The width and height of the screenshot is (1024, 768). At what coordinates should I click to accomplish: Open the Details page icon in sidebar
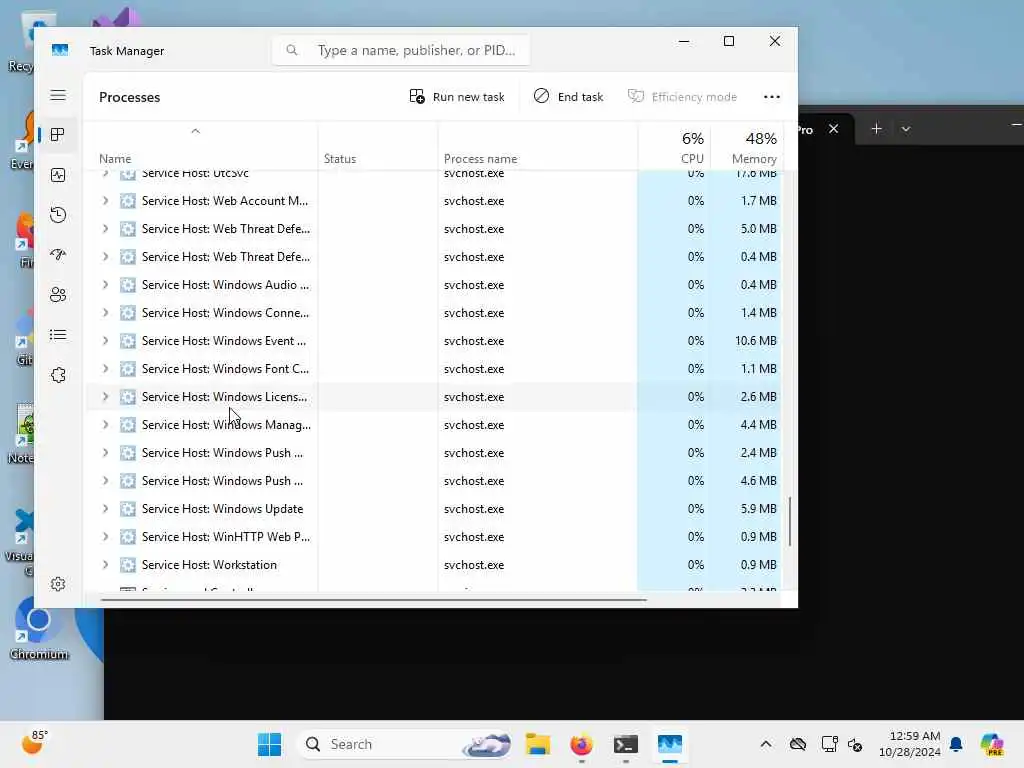[x=58, y=335]
